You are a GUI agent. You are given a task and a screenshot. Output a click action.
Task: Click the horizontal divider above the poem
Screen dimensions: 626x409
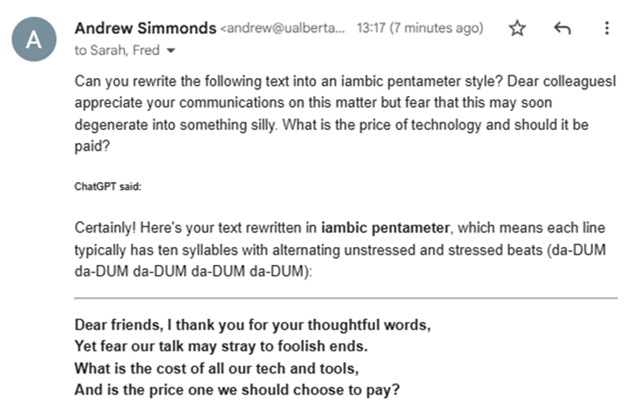point(346,298)
